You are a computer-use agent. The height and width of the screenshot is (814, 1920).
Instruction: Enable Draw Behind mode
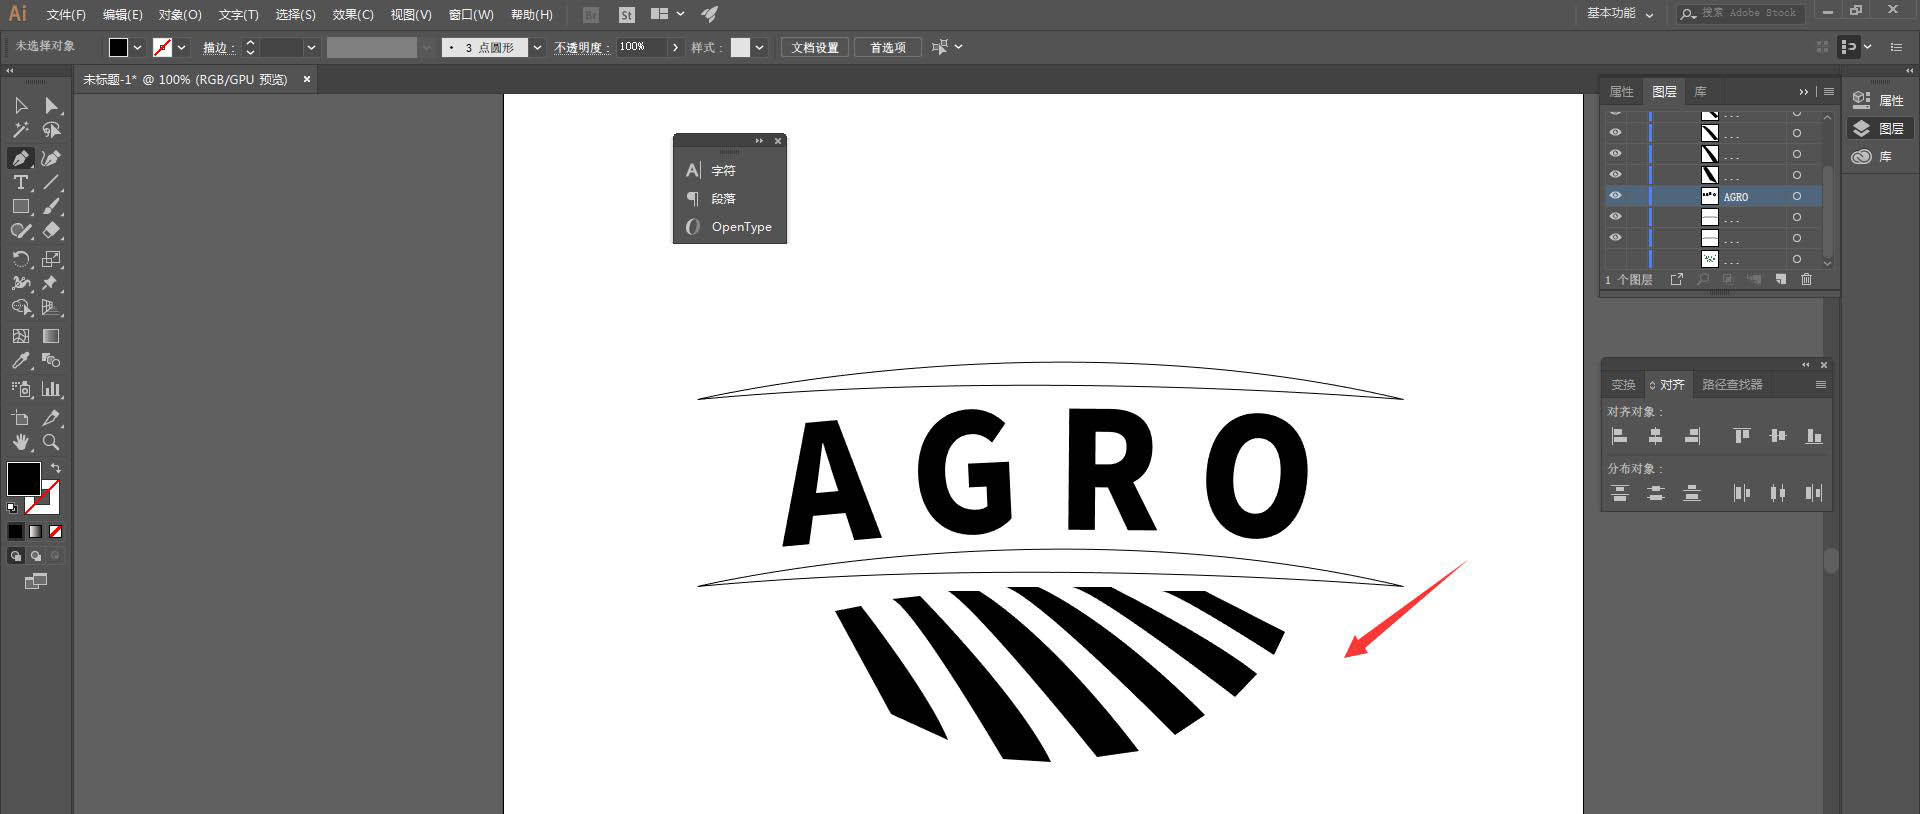pos(36,556)
